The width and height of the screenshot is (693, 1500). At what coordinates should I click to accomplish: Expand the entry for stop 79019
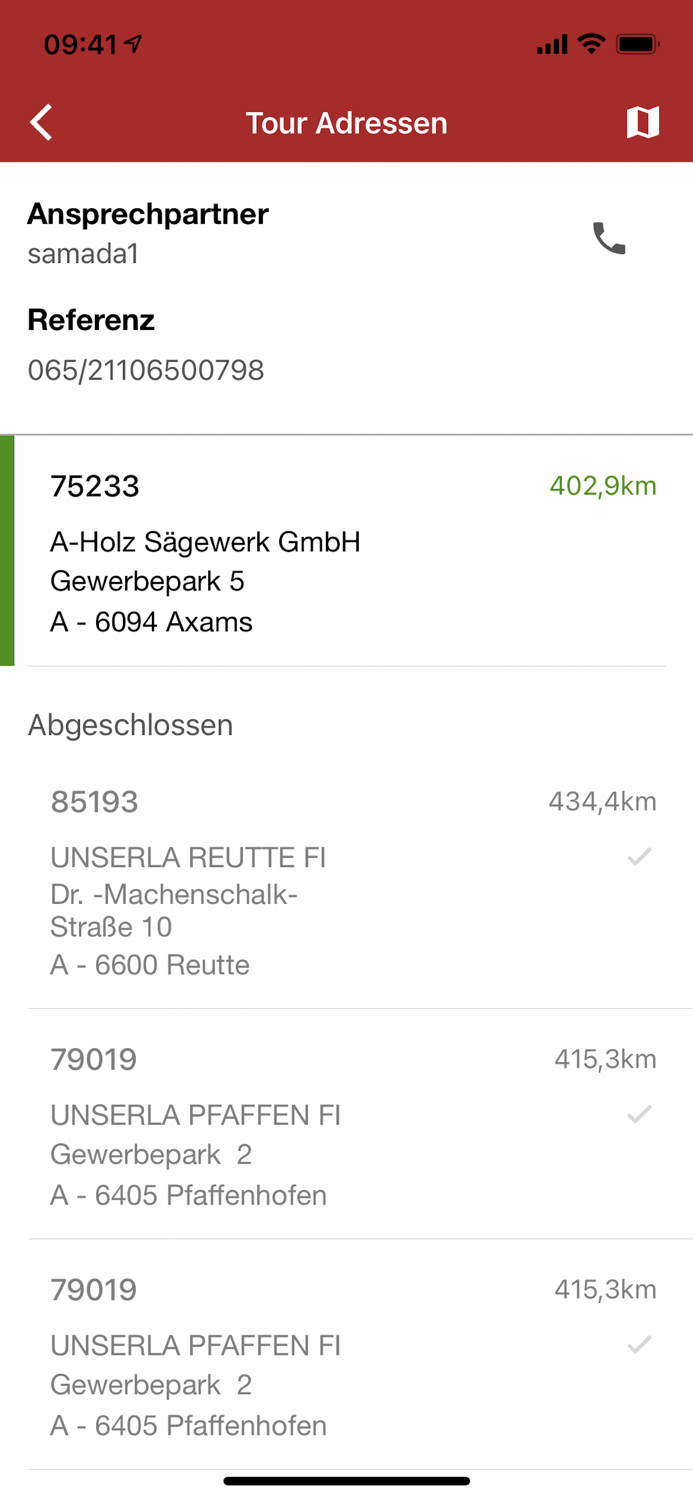[350, 1126]
